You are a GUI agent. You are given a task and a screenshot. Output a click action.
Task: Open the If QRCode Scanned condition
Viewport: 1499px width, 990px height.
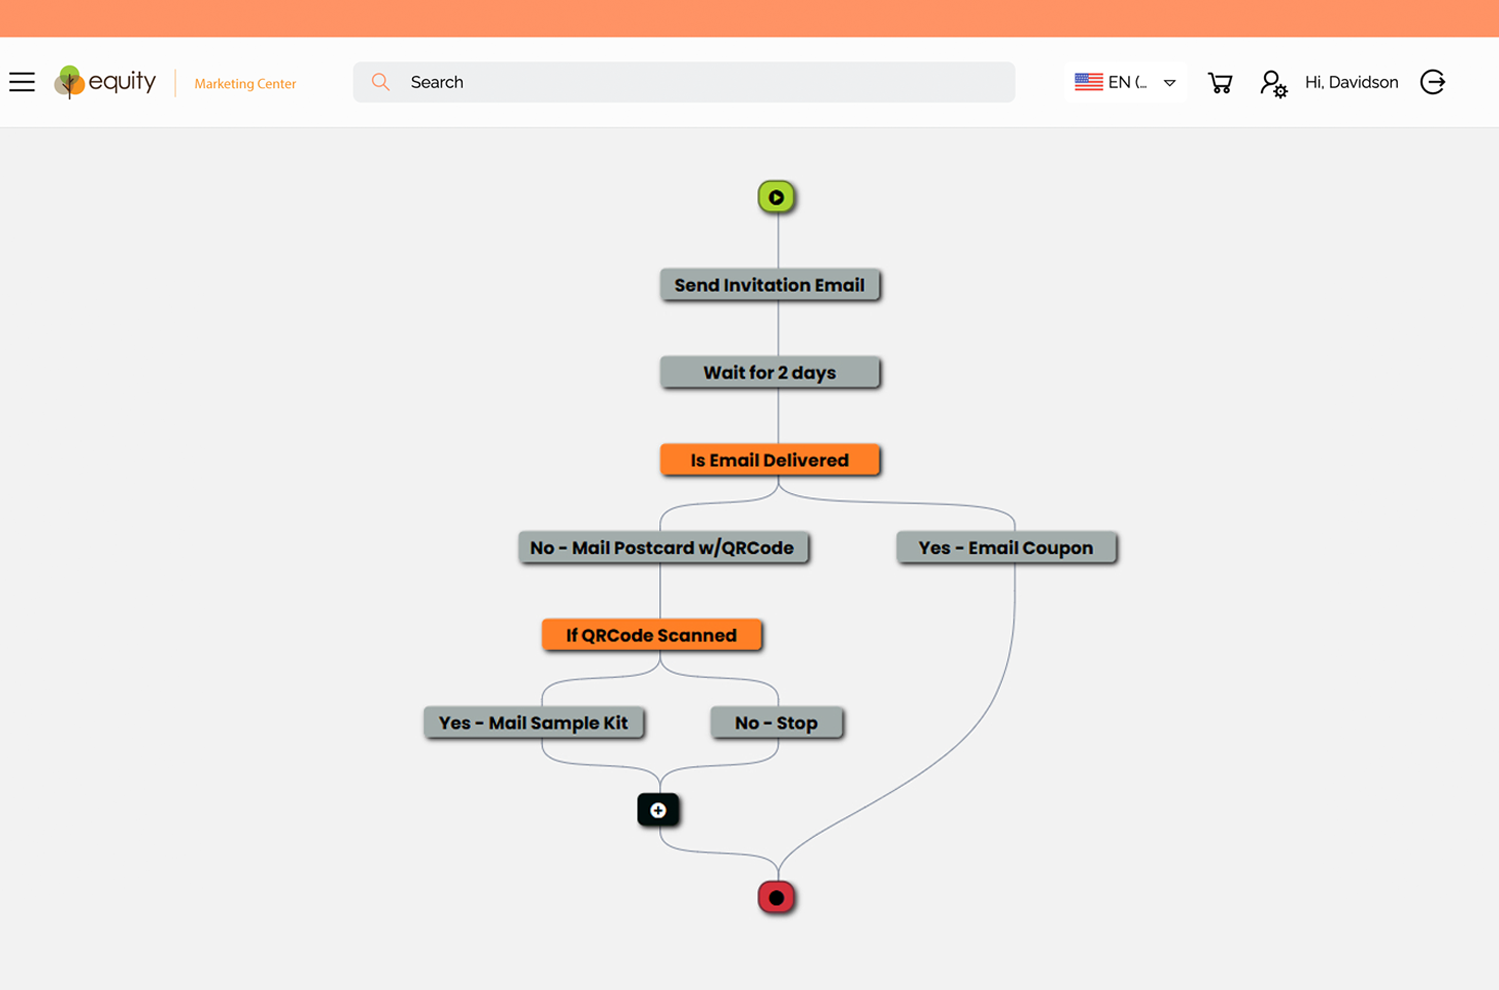click(651, 635)
